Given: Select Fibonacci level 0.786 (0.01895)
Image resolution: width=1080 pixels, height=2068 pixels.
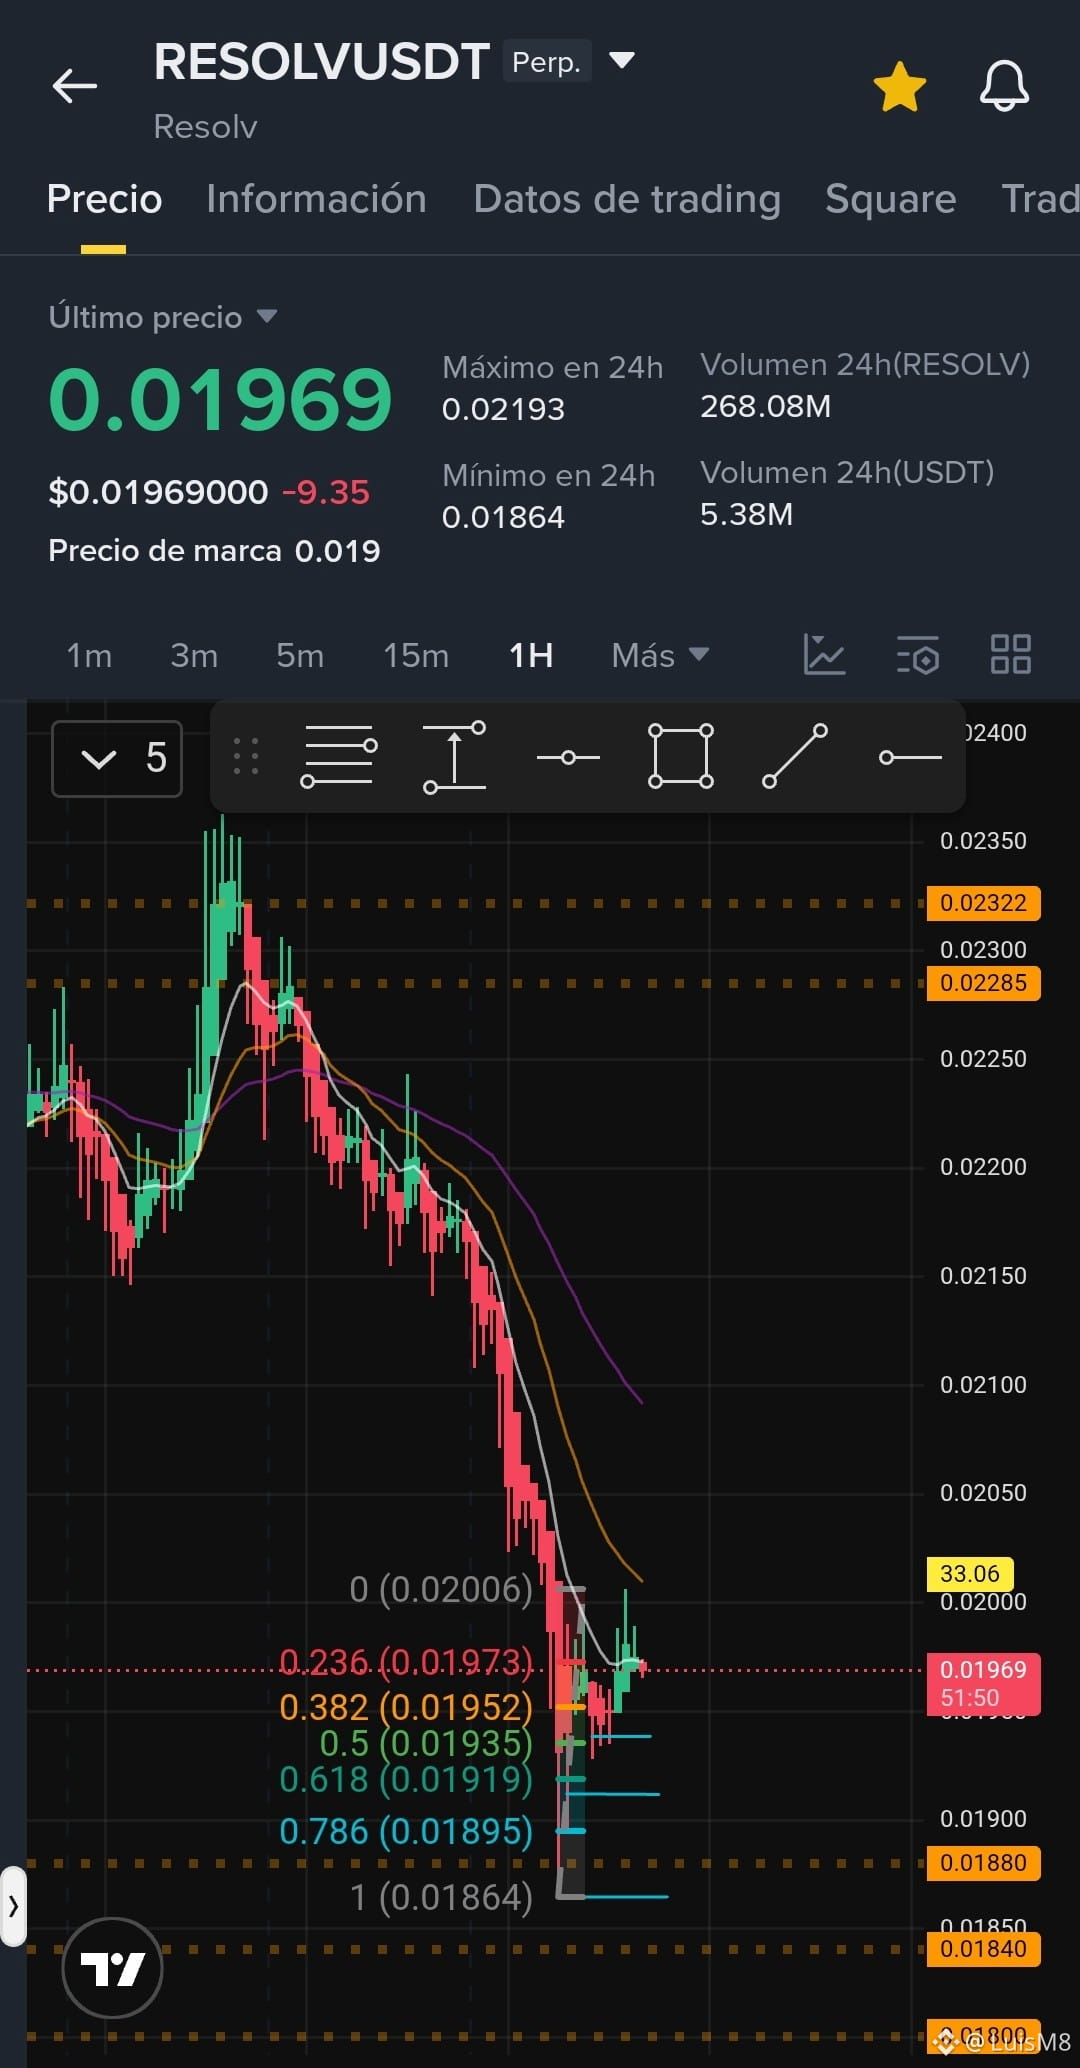Looking at the screenshot, I should pos(405,1831).
